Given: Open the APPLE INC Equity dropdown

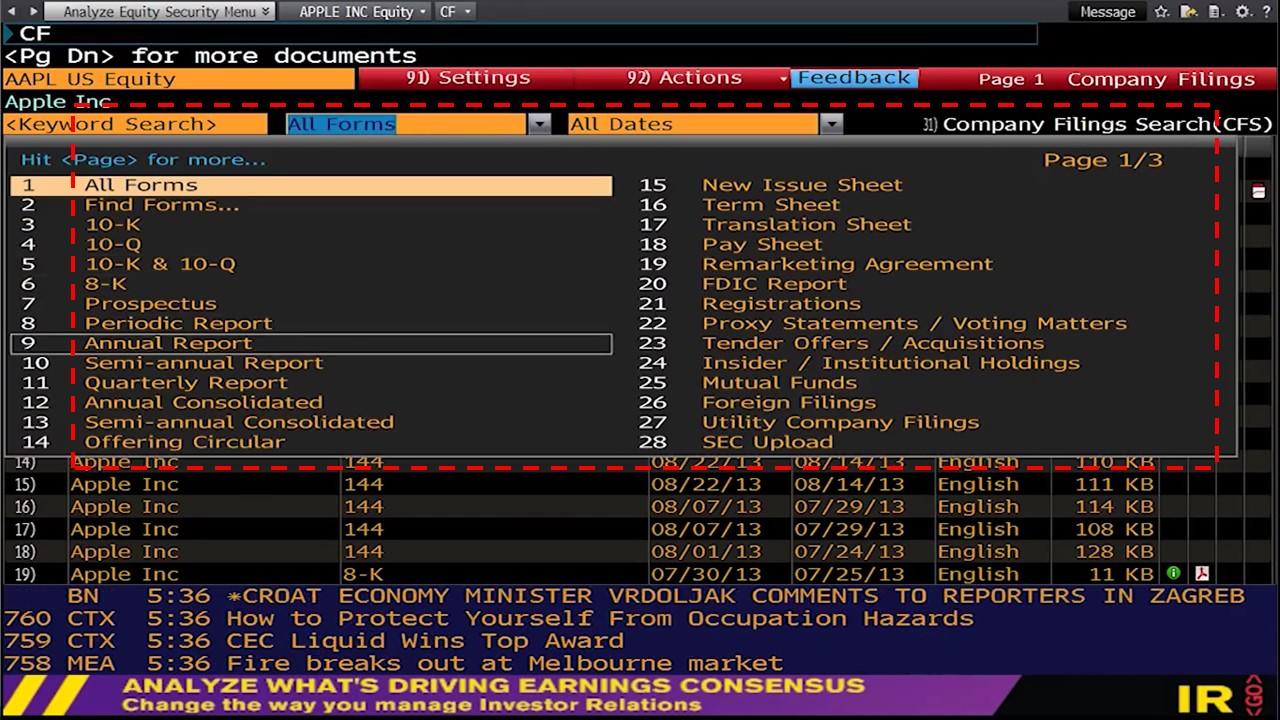Looking at the screenshot, I should (363, 12).
